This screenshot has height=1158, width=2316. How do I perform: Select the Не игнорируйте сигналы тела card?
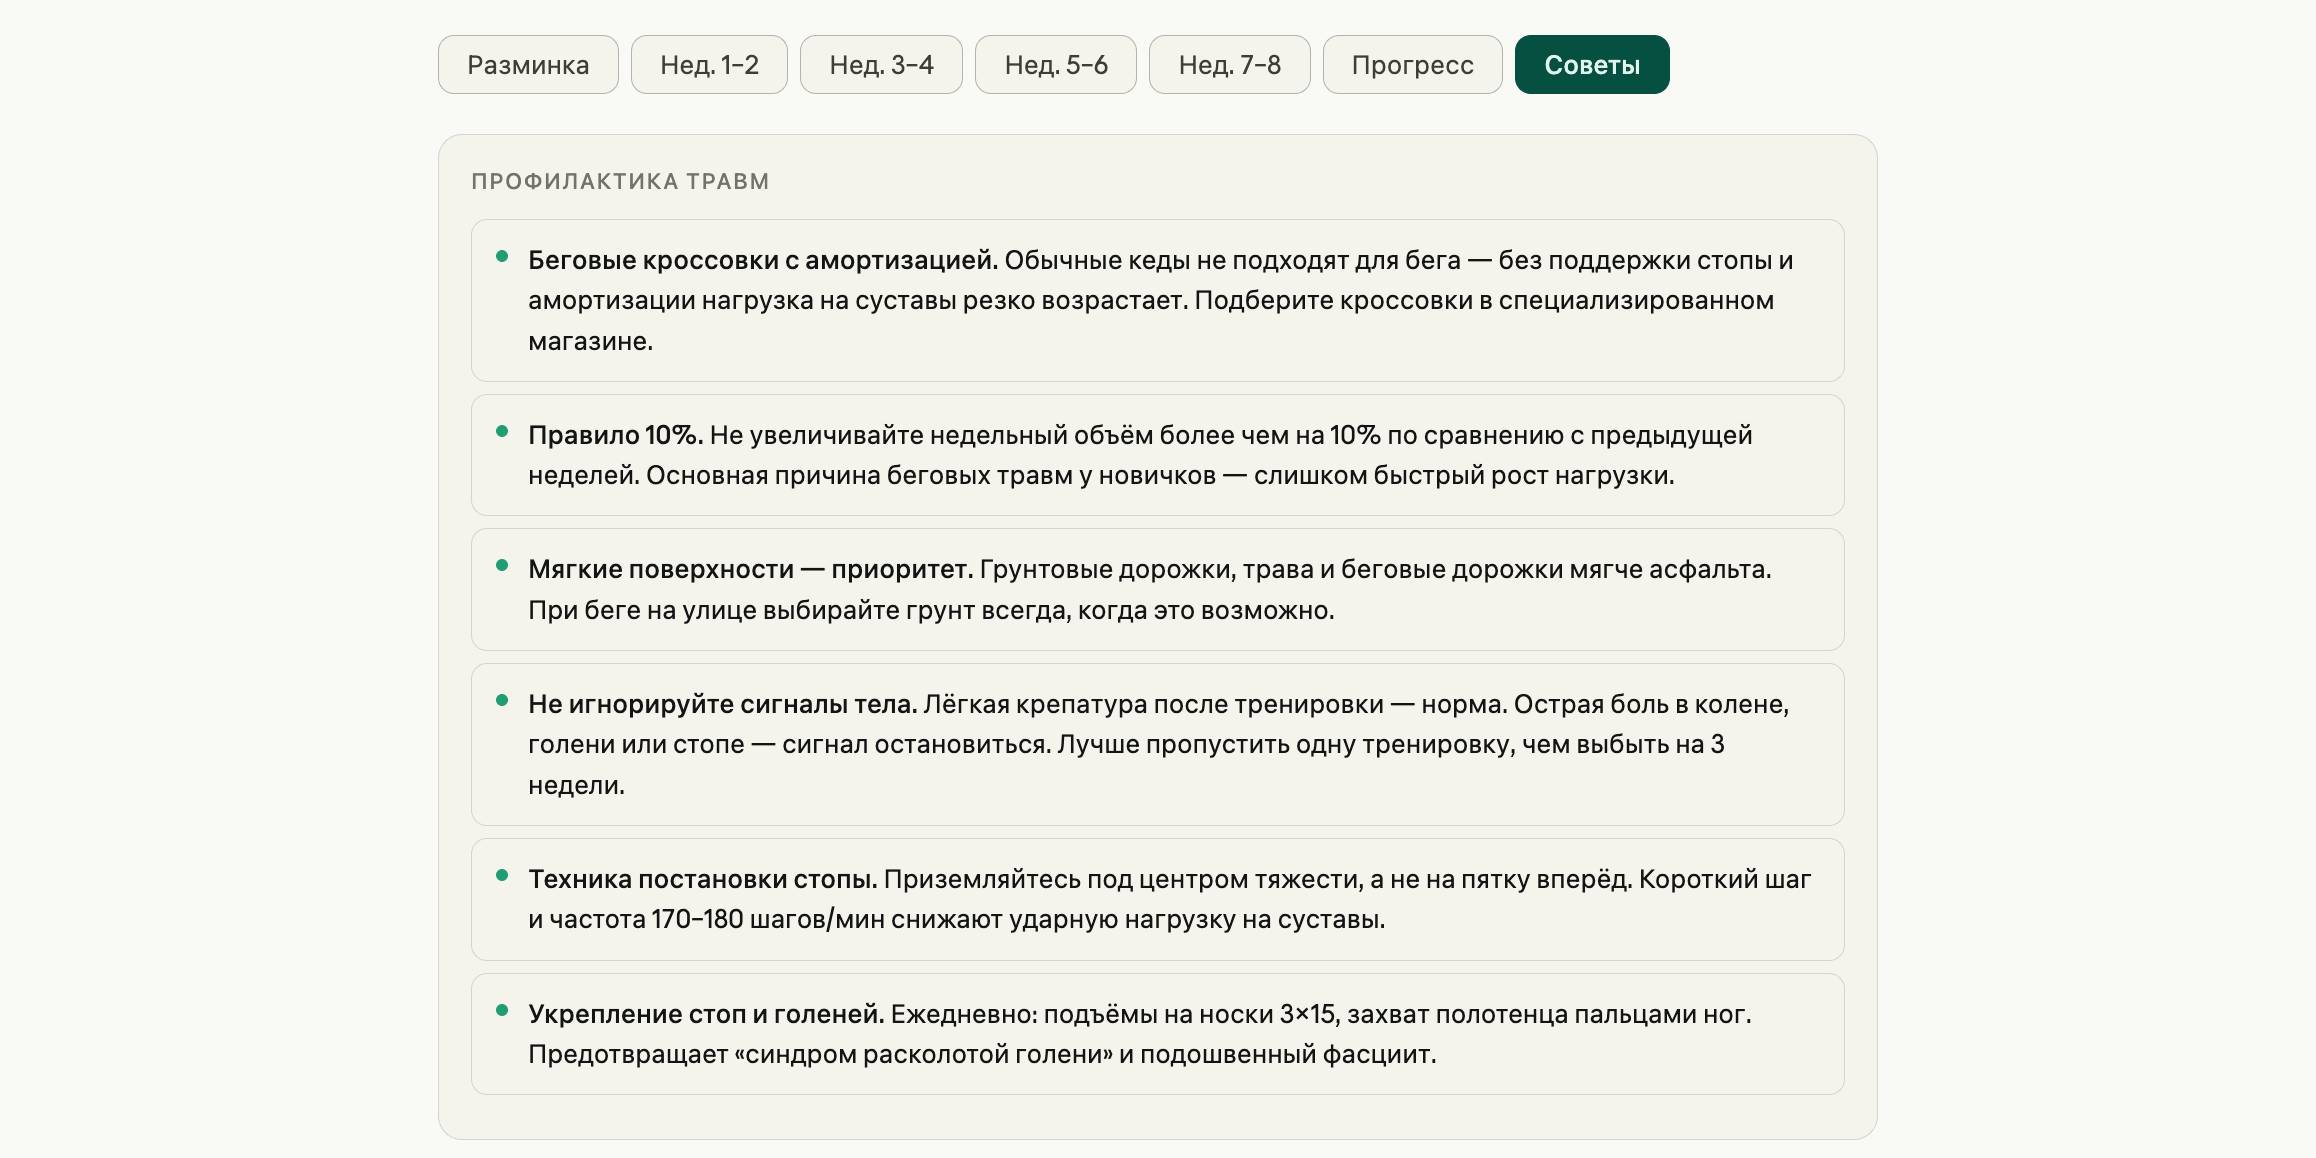[x=1157, y=744]
